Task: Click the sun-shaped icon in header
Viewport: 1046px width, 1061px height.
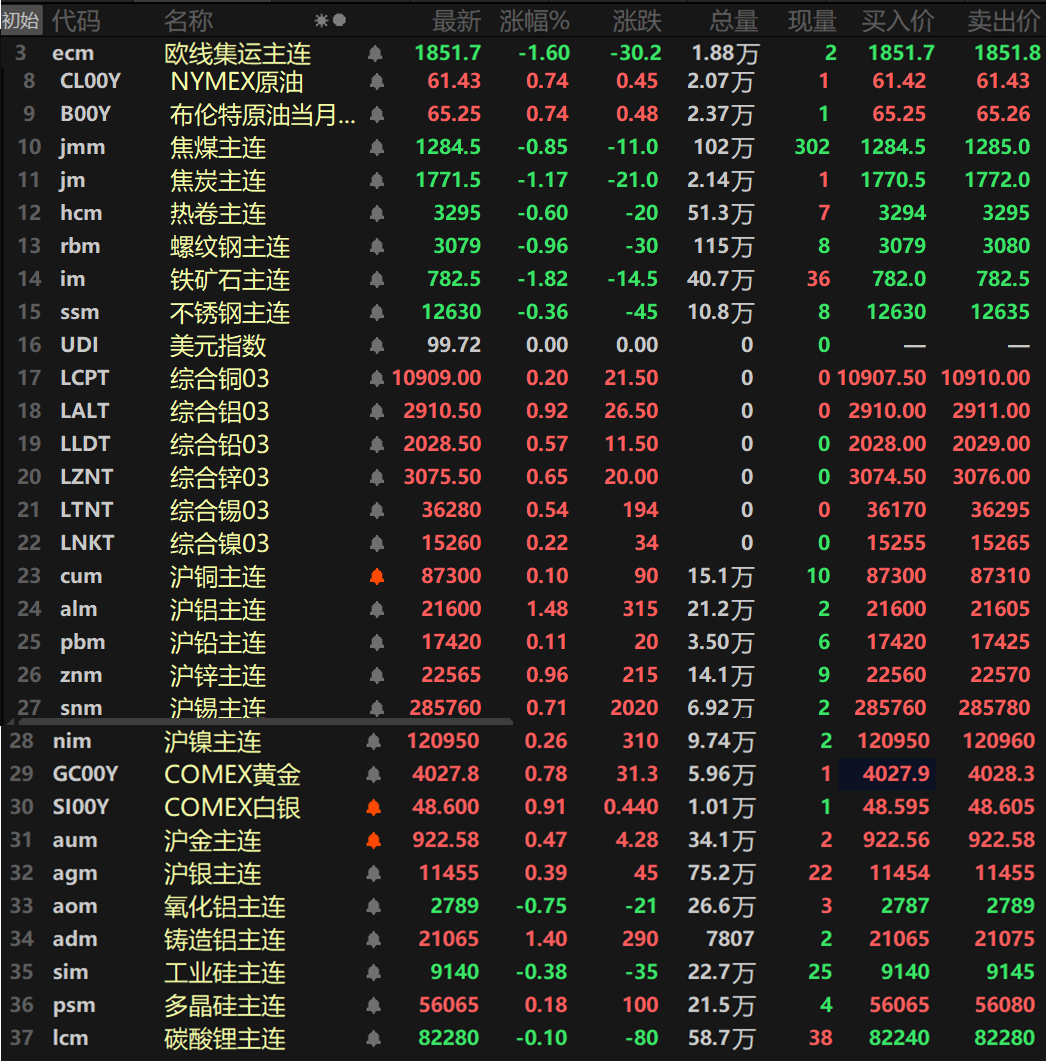Action: pyautogui.click(x=322, y=20)
